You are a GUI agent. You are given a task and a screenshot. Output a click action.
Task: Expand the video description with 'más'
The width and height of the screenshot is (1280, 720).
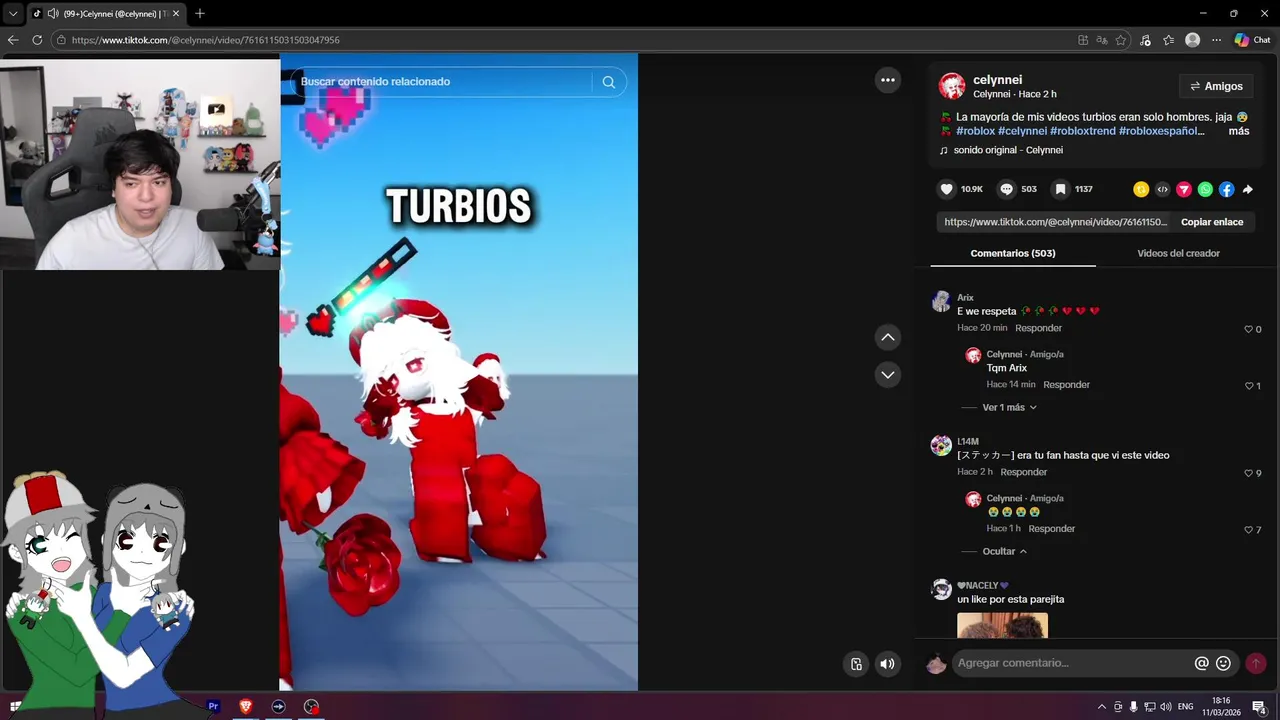point(1239,131)
